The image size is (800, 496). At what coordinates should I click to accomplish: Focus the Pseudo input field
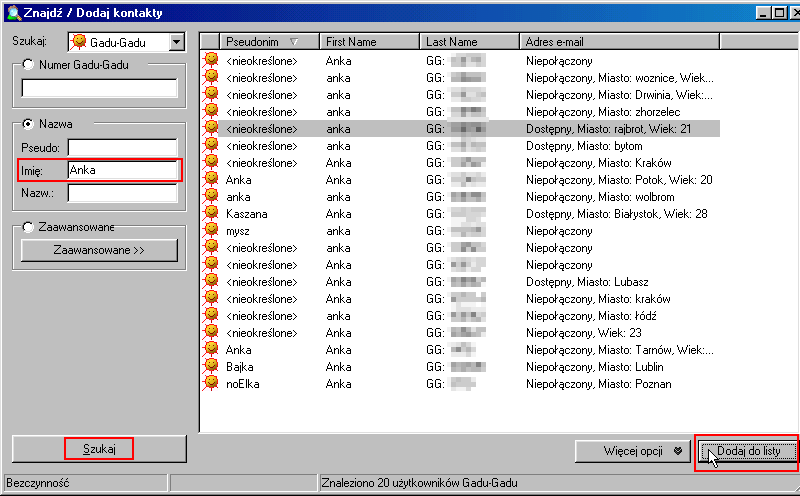tap(122, 148)
